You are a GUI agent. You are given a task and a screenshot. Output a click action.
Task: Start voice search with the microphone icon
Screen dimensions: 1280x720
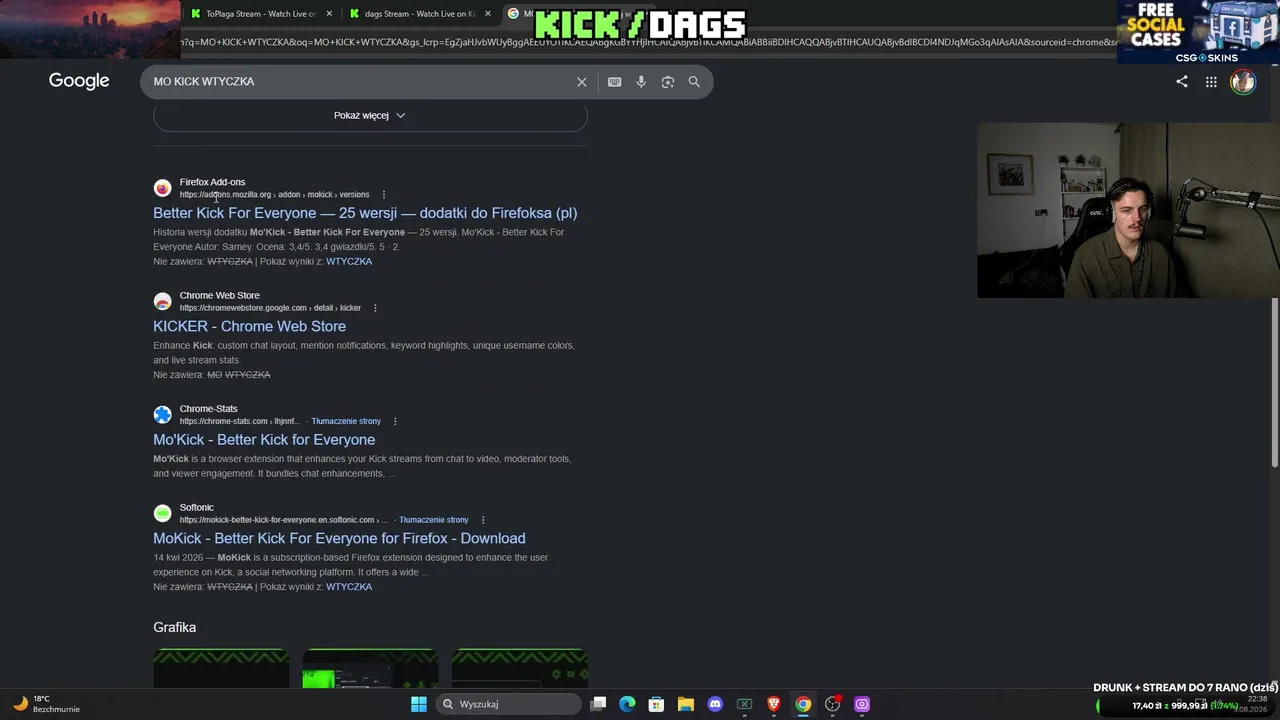tap(641, 82)
